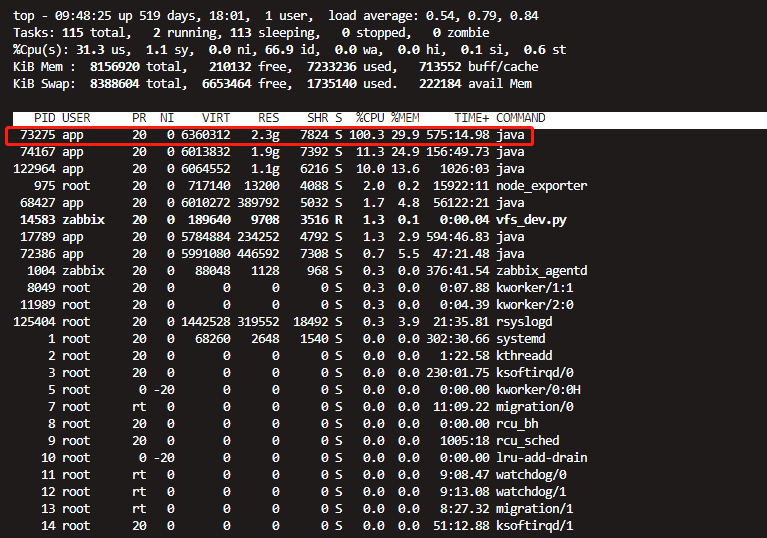Image resolution: width=767 pixels, height=538 pixels.
Task: Click the VIRT column header
Action: pos(215,118)
